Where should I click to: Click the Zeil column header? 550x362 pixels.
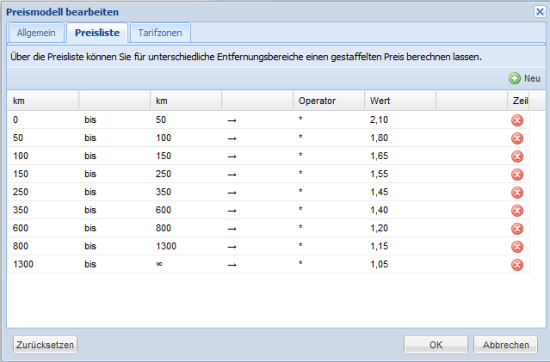coord(518,101)
